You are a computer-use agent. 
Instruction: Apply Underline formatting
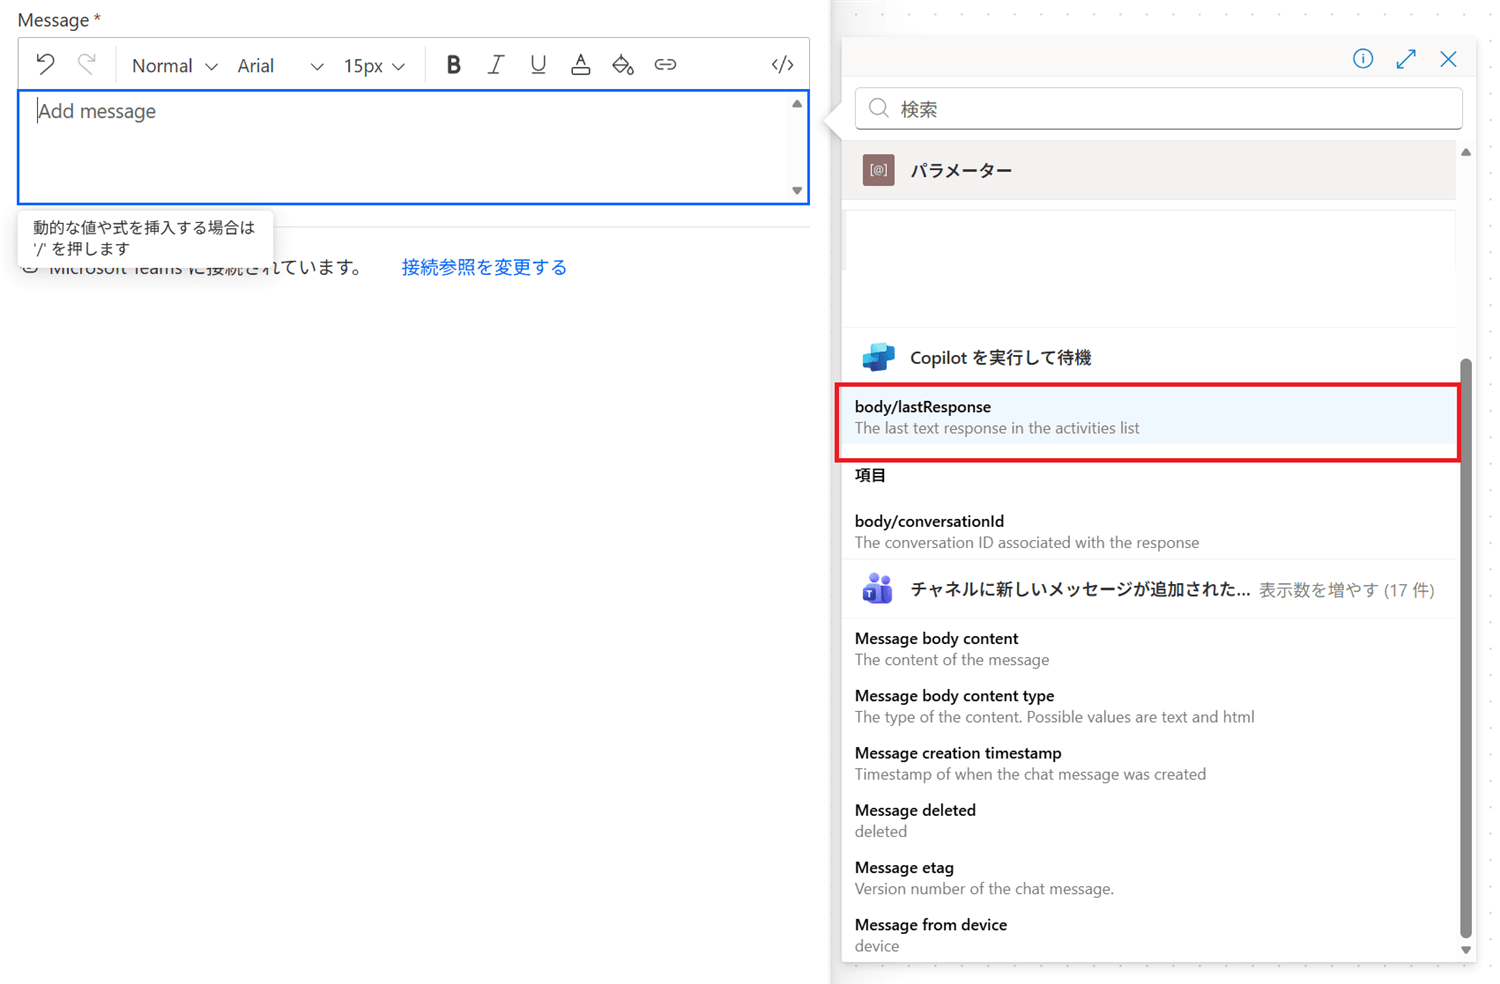(x=538, y=63)
